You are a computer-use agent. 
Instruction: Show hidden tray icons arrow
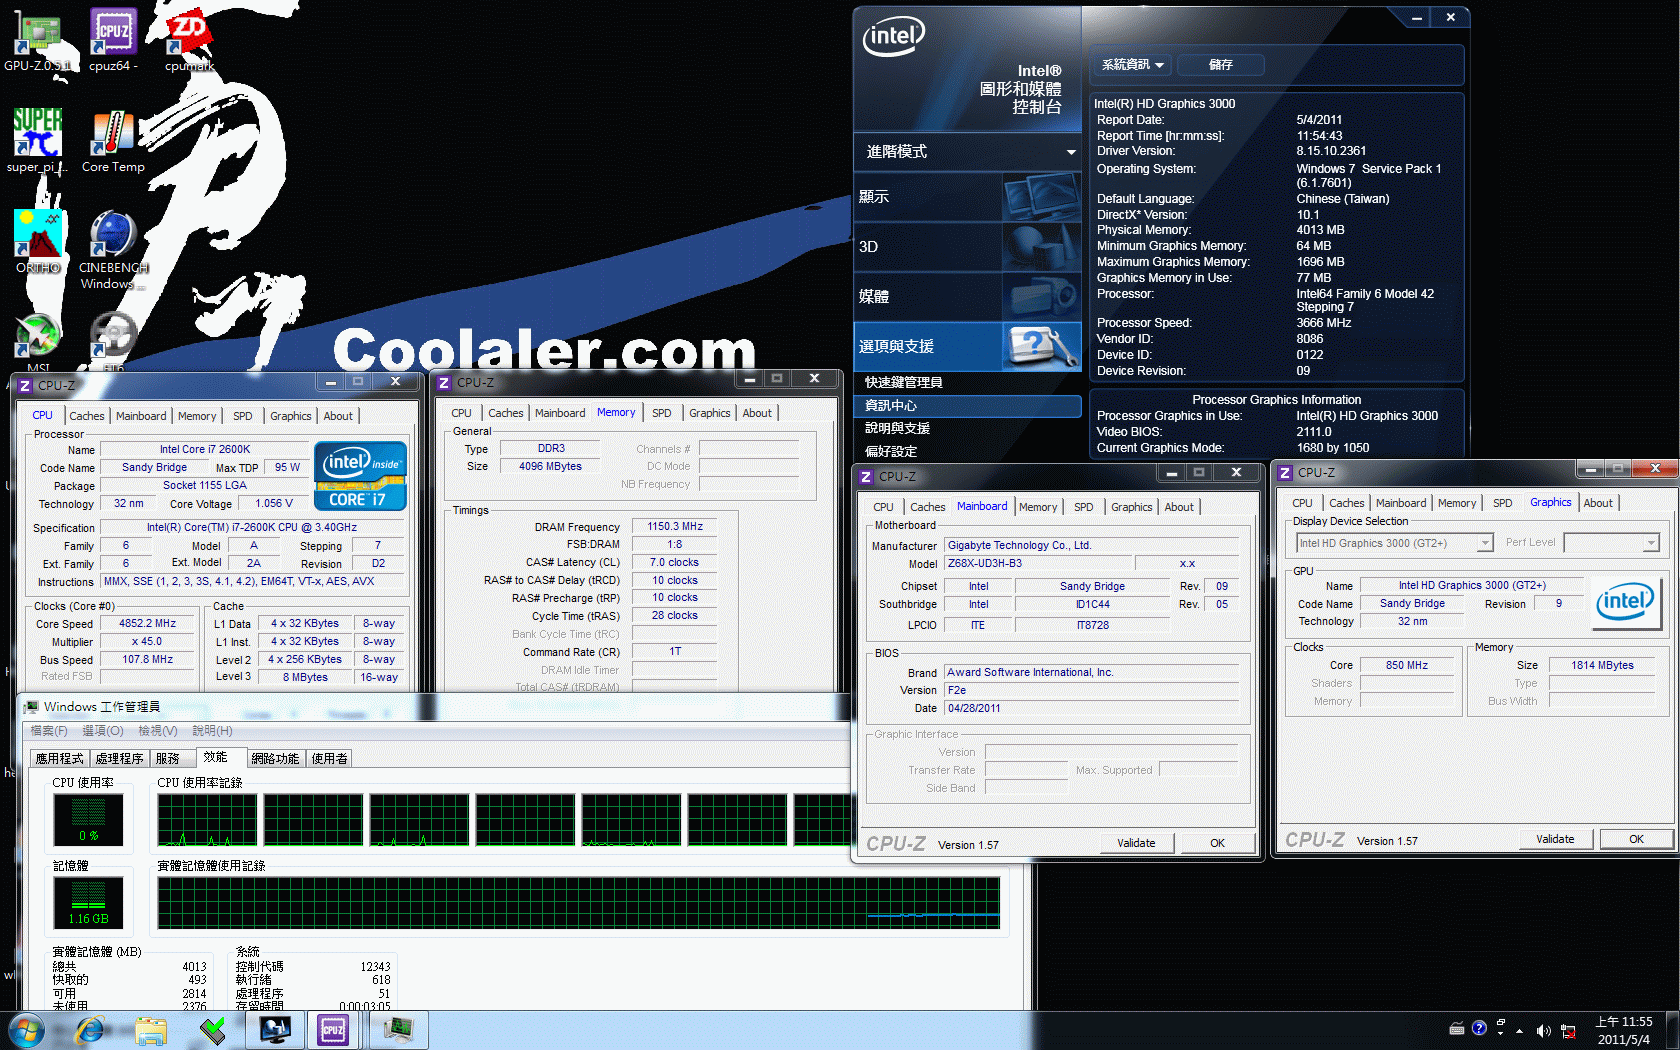[1520, 1031]
